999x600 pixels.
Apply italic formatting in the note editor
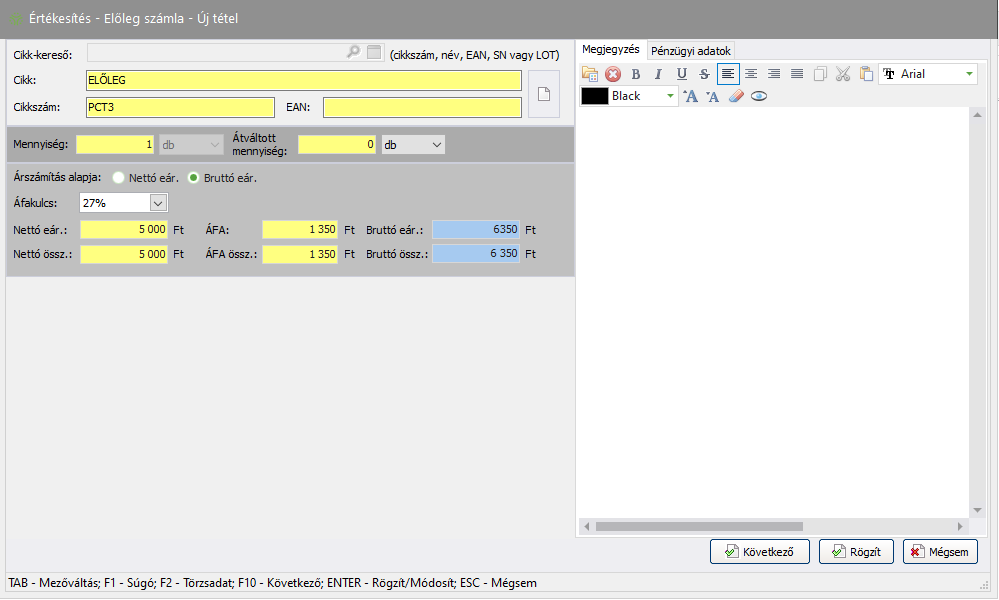[658, 74]
